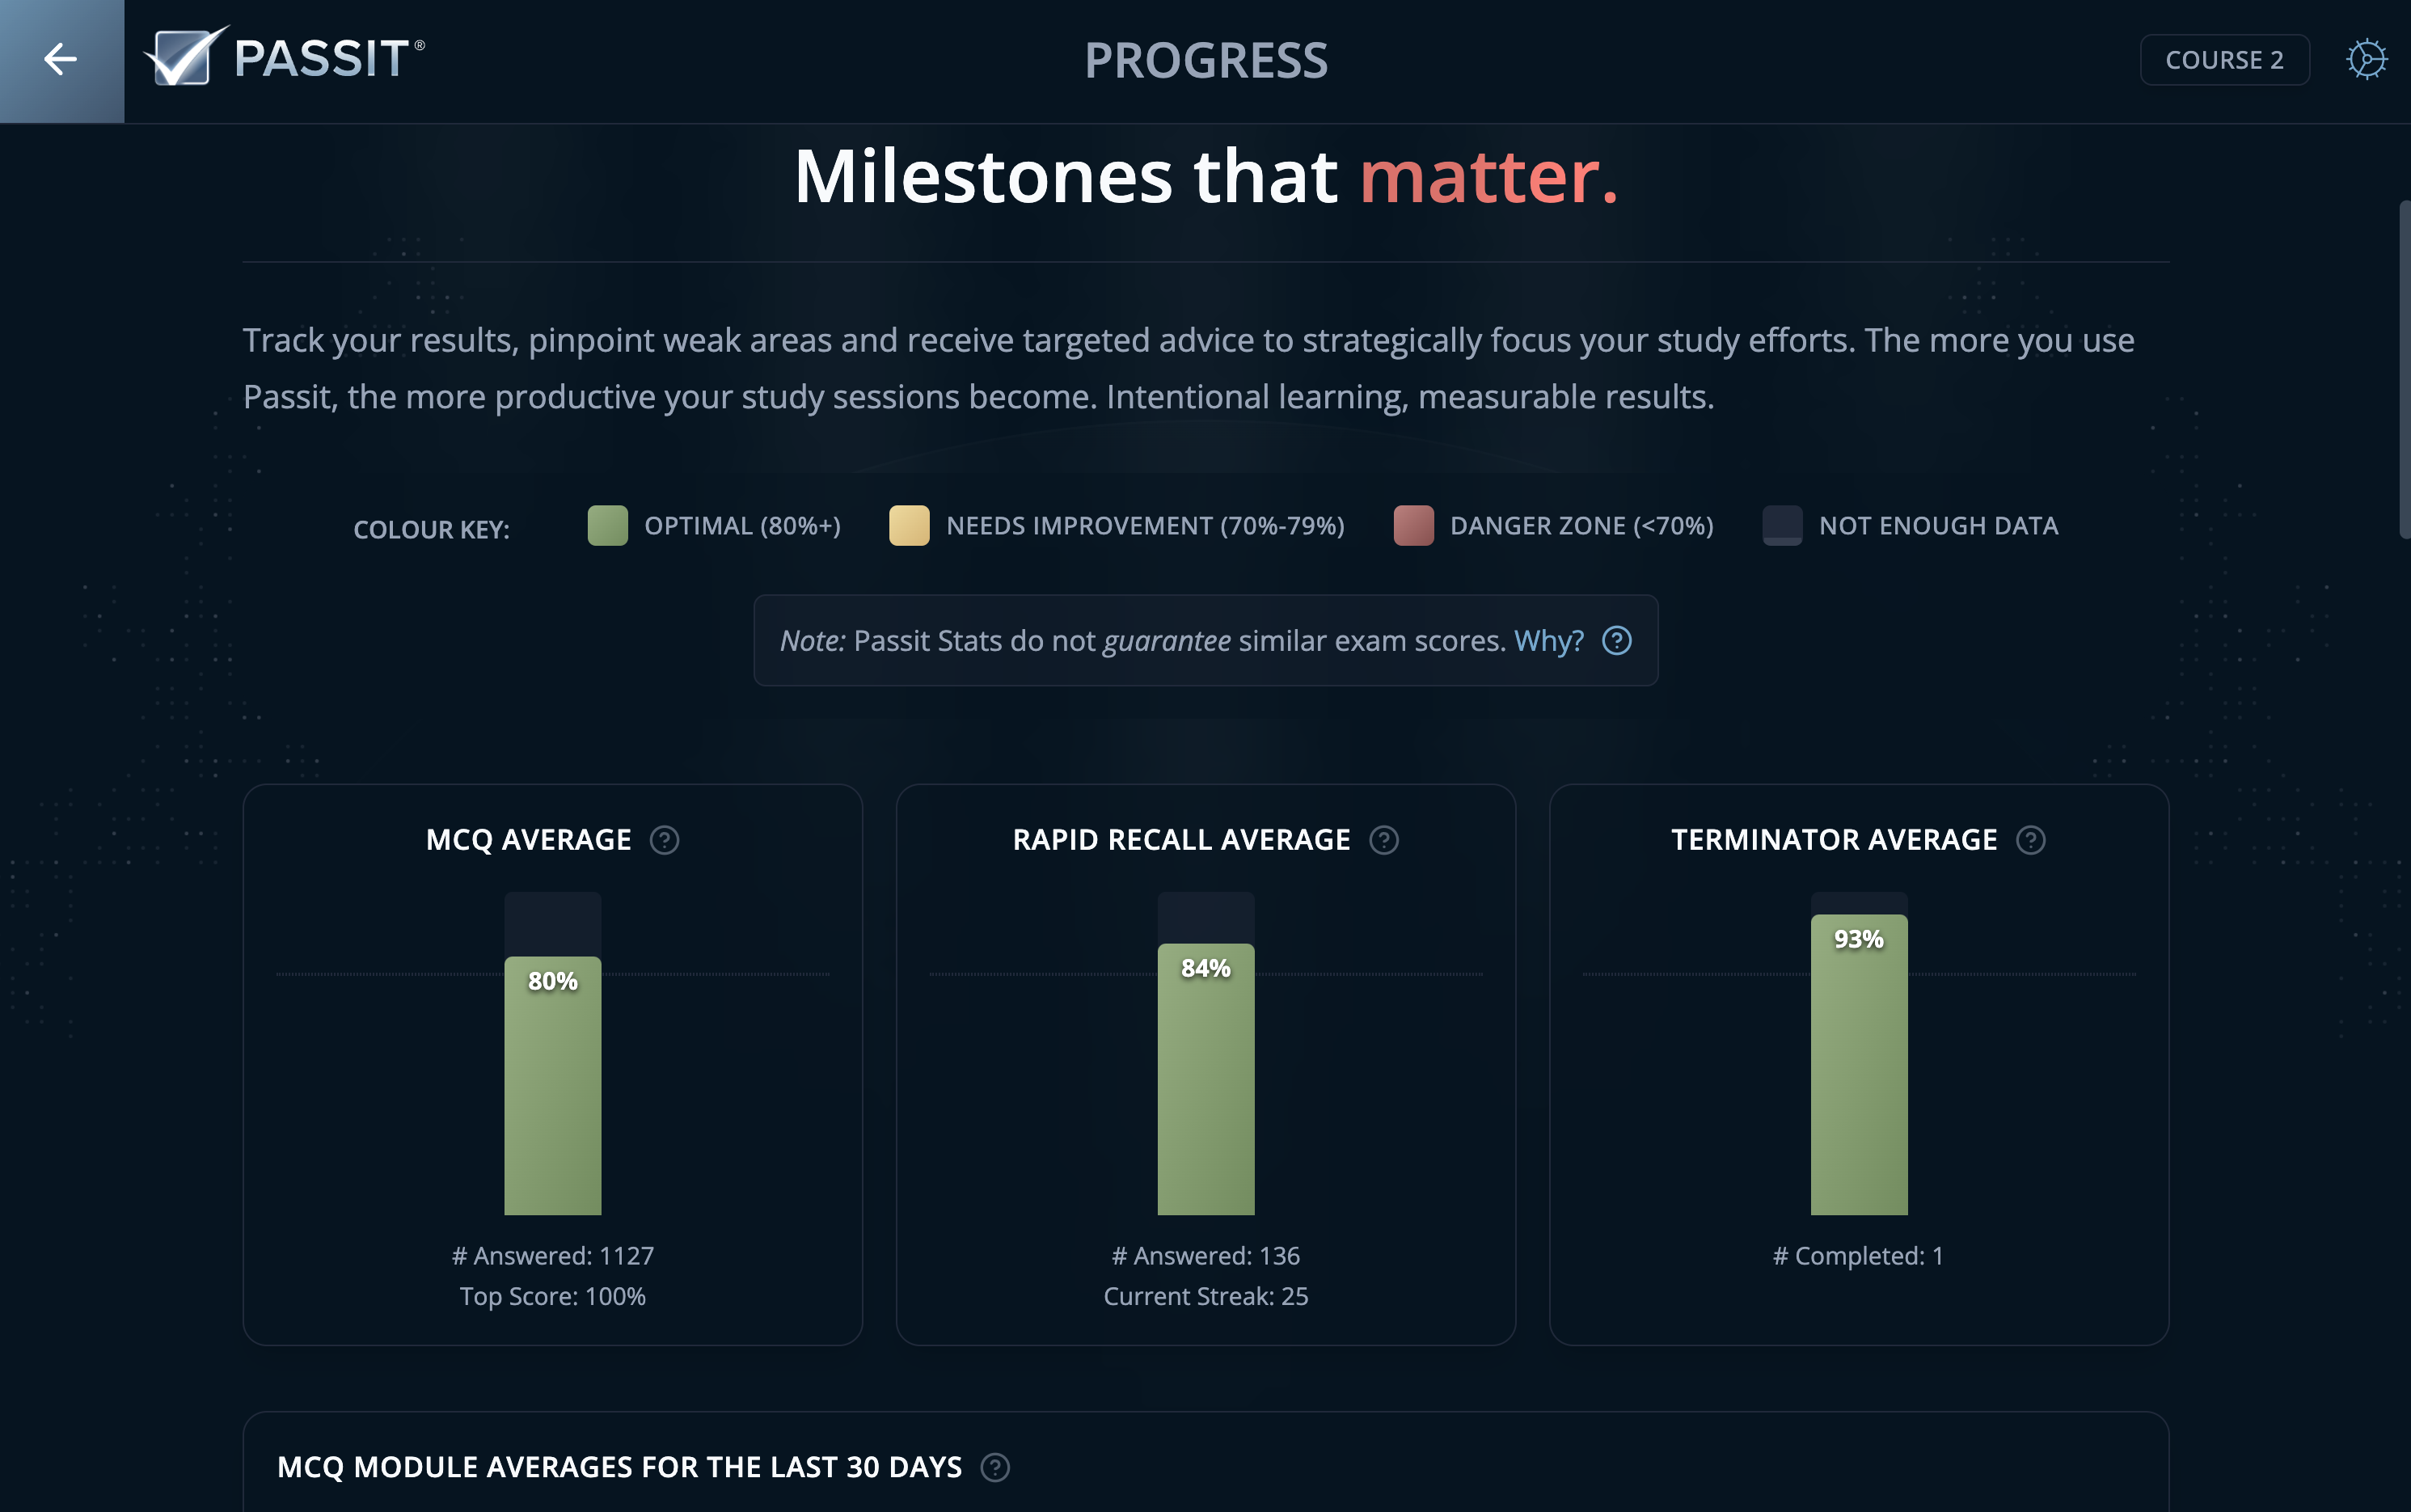Click the Needs Improvement yellow swatch

(909, 526)
